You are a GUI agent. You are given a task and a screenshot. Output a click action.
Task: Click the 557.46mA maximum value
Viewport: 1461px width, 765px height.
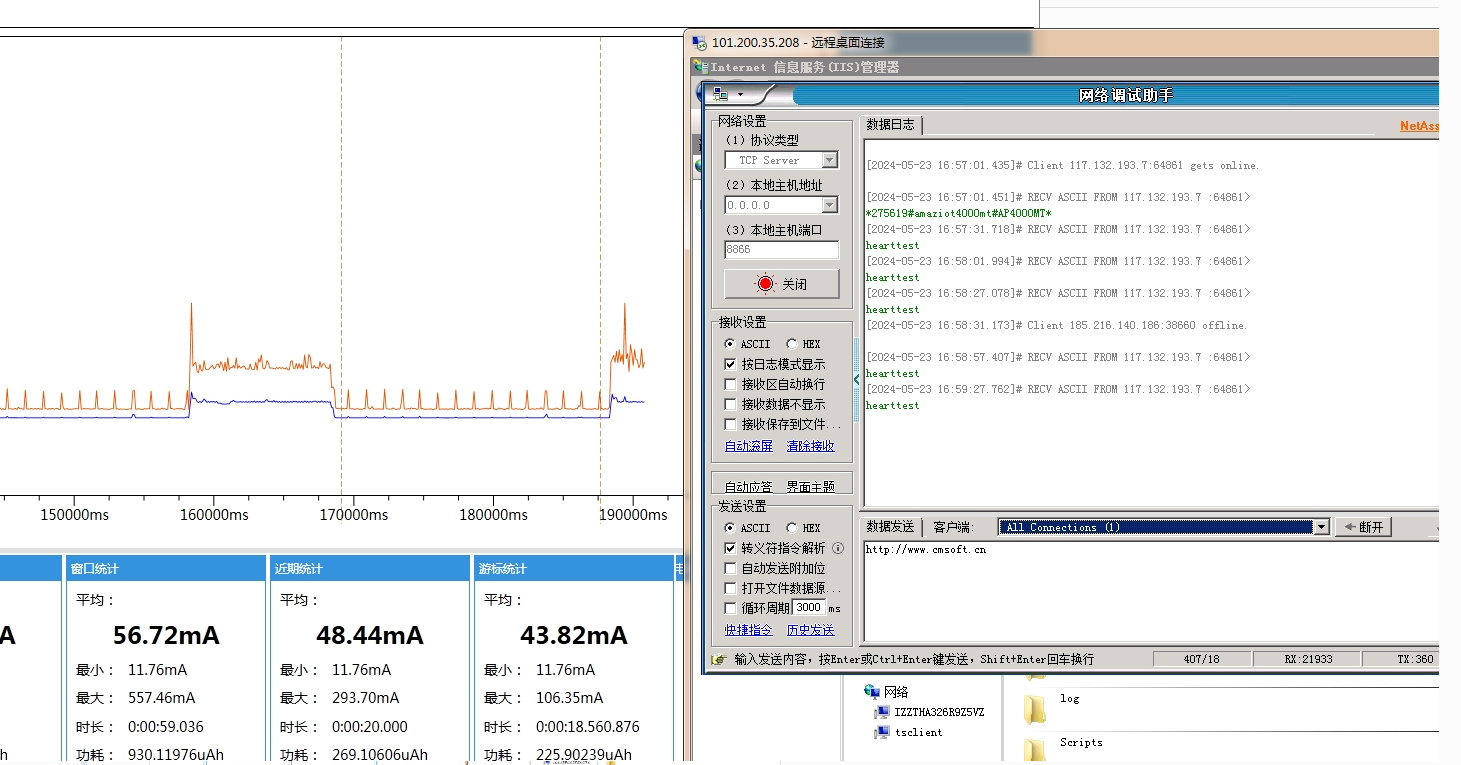coord(161,698)
